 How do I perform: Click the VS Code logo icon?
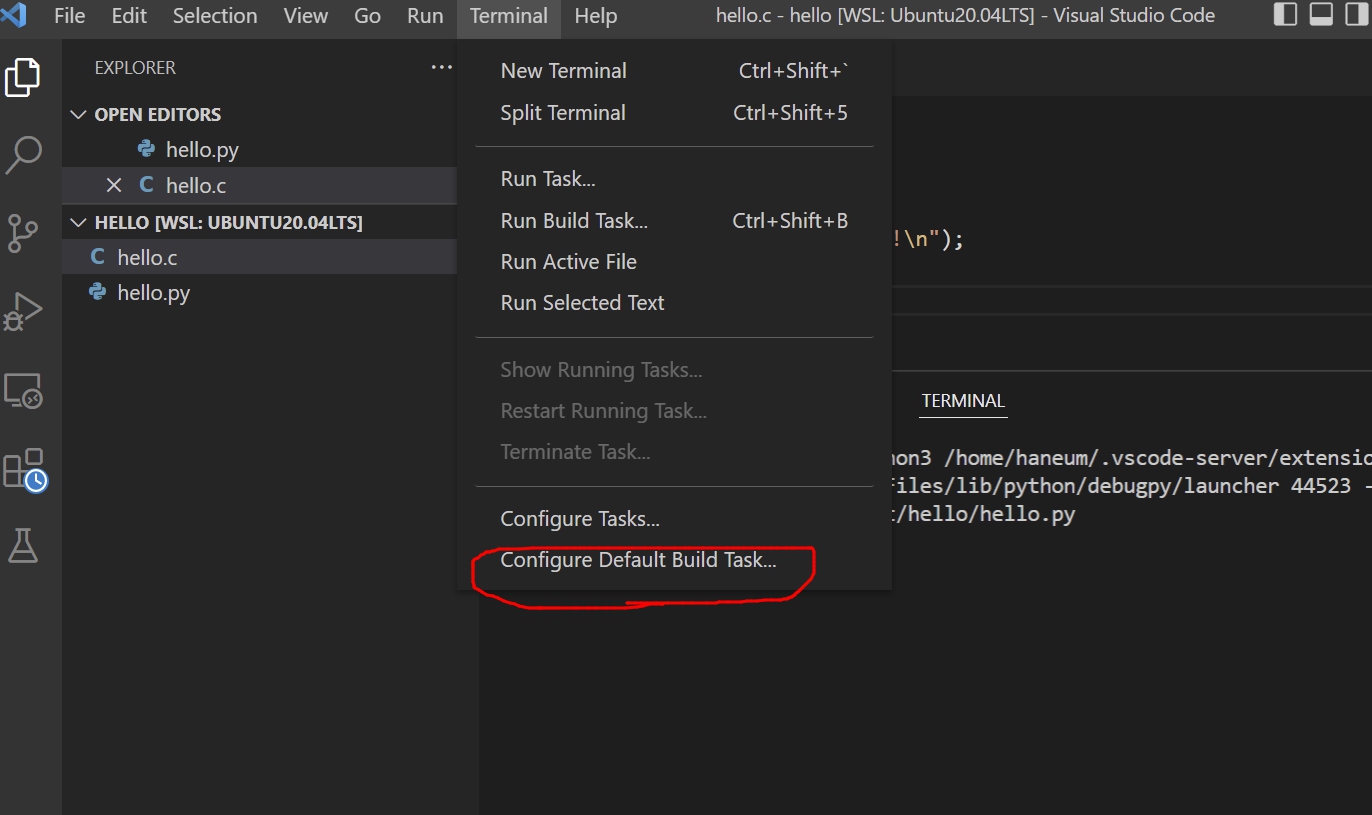14,15
